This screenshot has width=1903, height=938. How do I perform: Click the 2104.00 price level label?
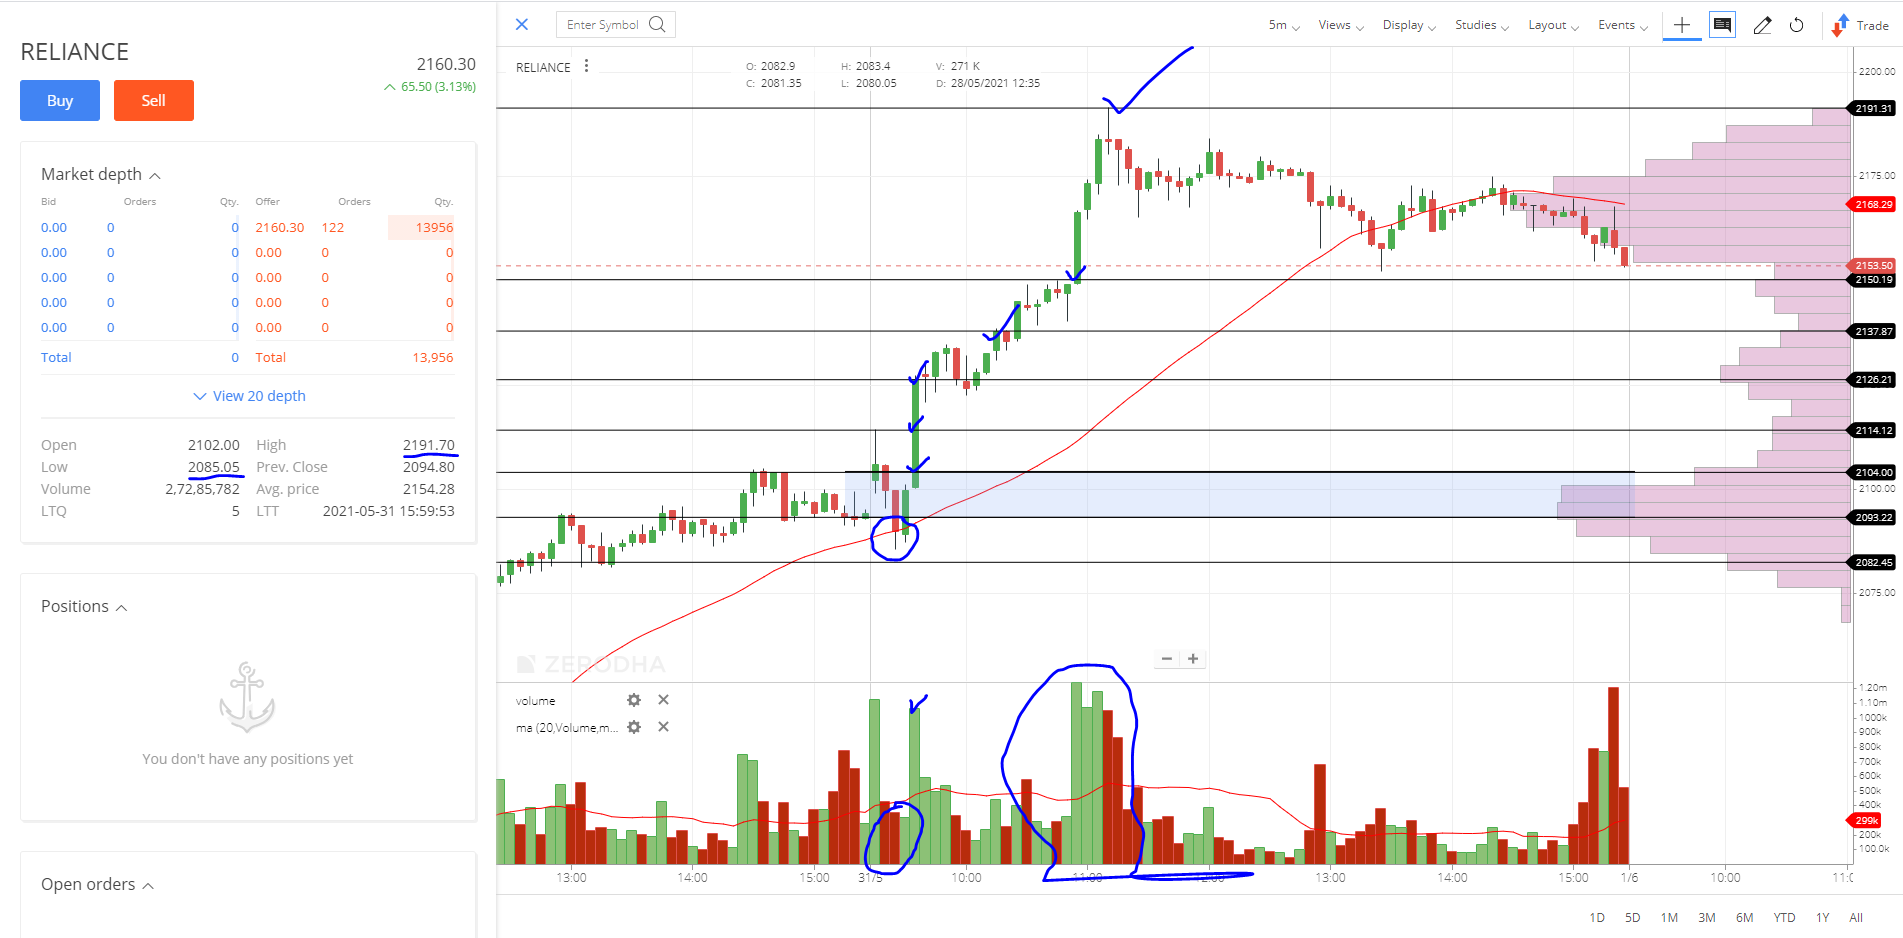pyautogui.click(x=1871, y=472)
